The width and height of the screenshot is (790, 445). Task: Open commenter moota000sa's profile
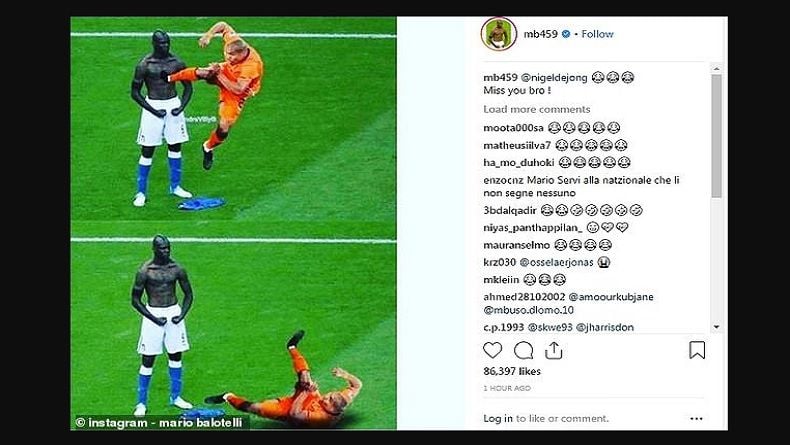(x=513, y=128)
